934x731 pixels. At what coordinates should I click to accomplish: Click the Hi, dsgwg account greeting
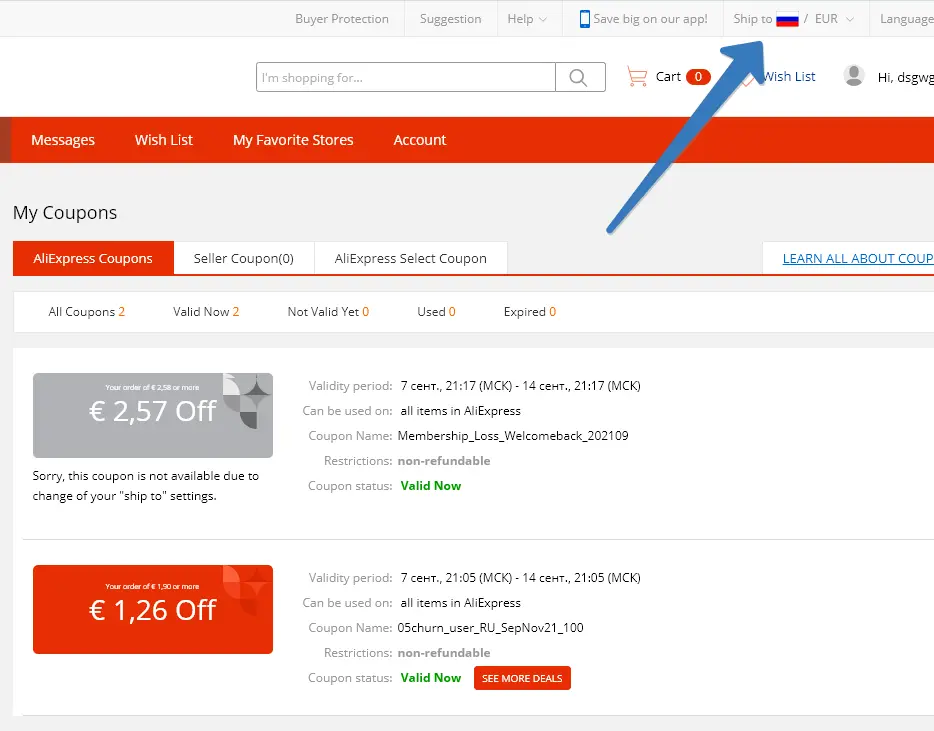(x=905, y=77)
